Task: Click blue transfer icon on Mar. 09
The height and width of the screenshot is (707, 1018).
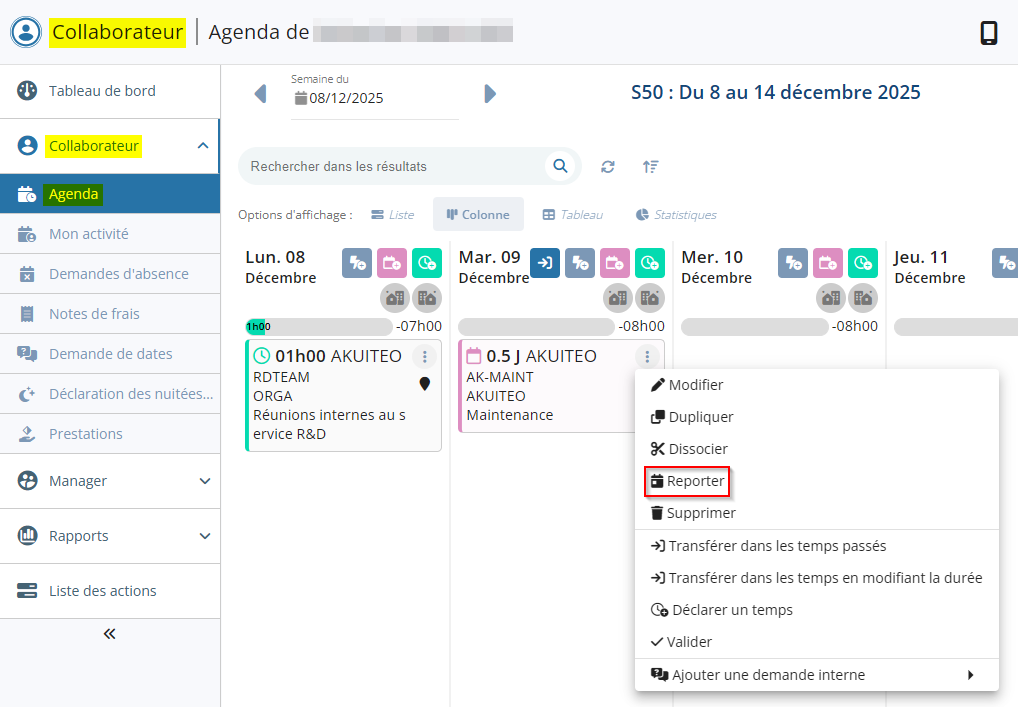Action: tap(545, 263)
